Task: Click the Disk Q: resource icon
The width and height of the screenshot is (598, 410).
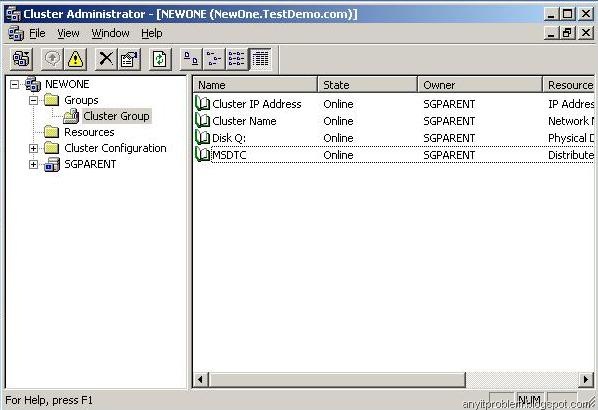Action: [x=203, y=138]
